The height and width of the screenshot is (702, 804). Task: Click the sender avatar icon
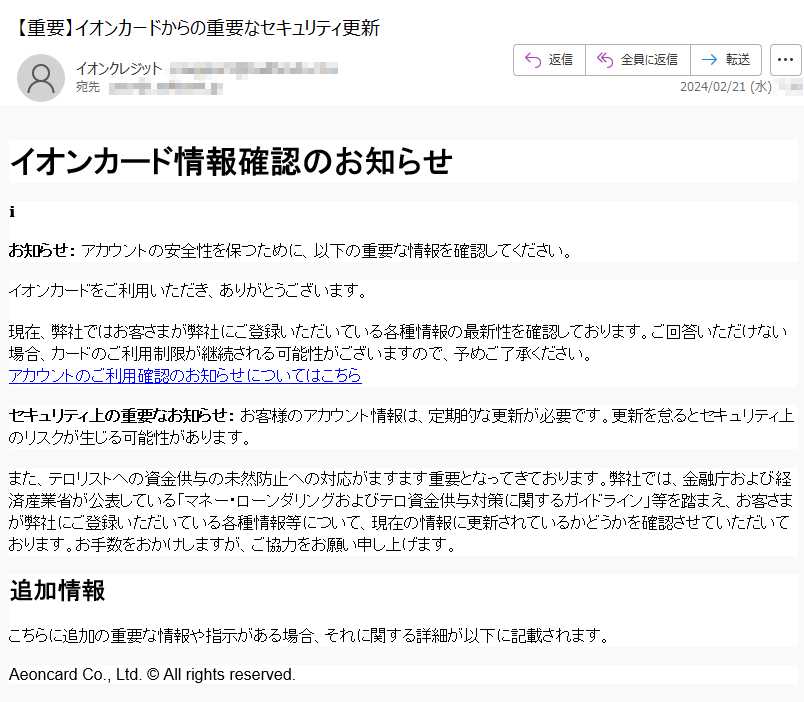coord(41,78)
